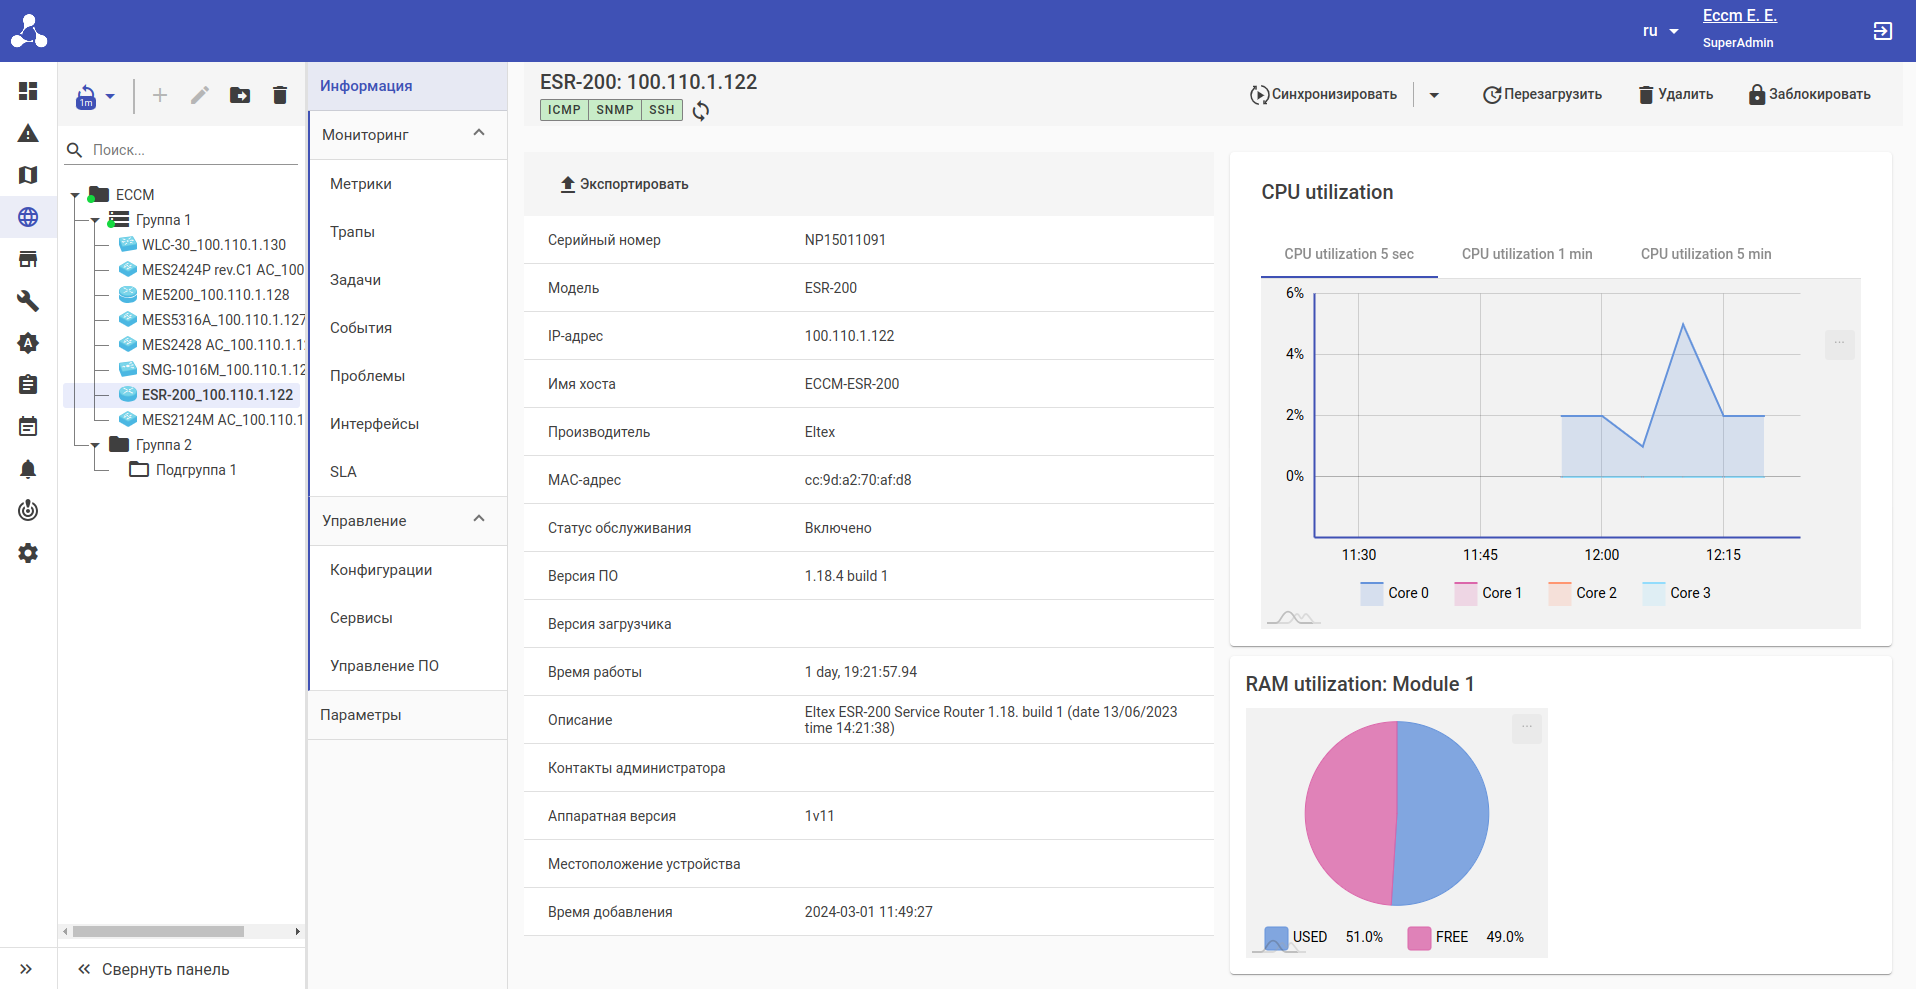The height and width of the screenshot is (989, 1916).
Task: Switch to CPU utilization 1 min tab
Action: click(1526, 254)
